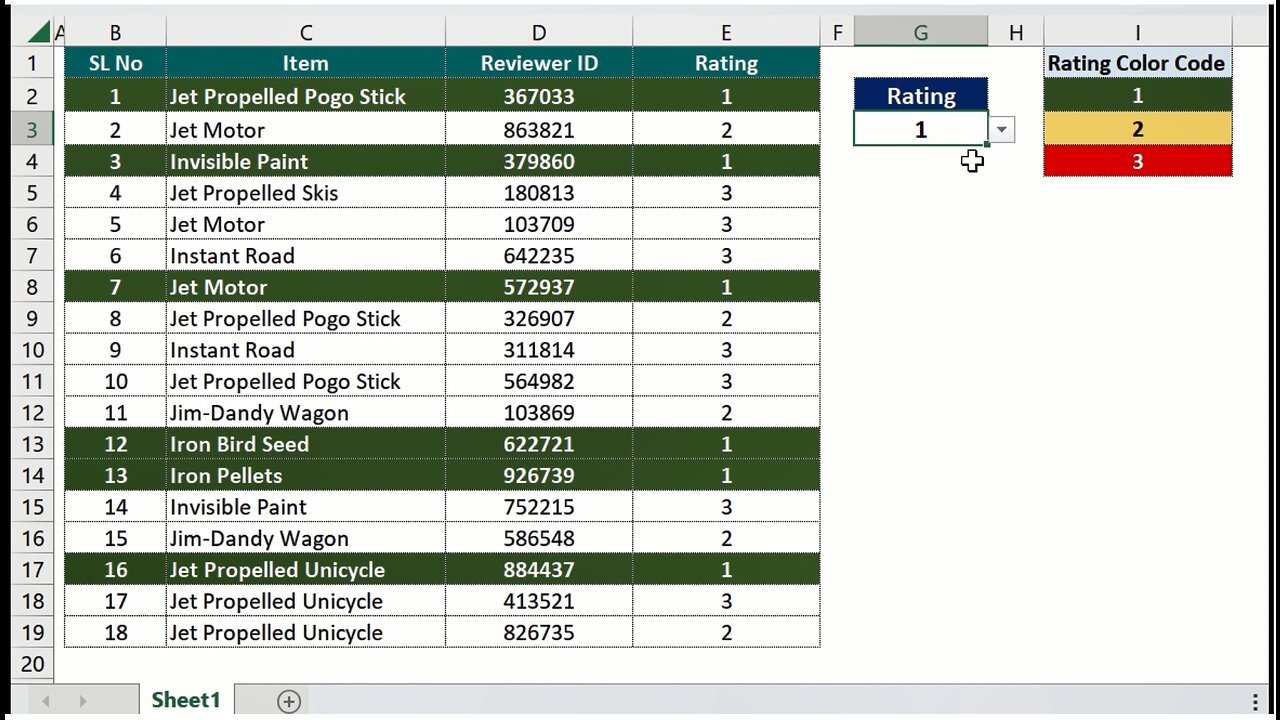Select Reviewer ID 326907 cell
Viewport: 1280px width, 720px height.
(539, 318)
